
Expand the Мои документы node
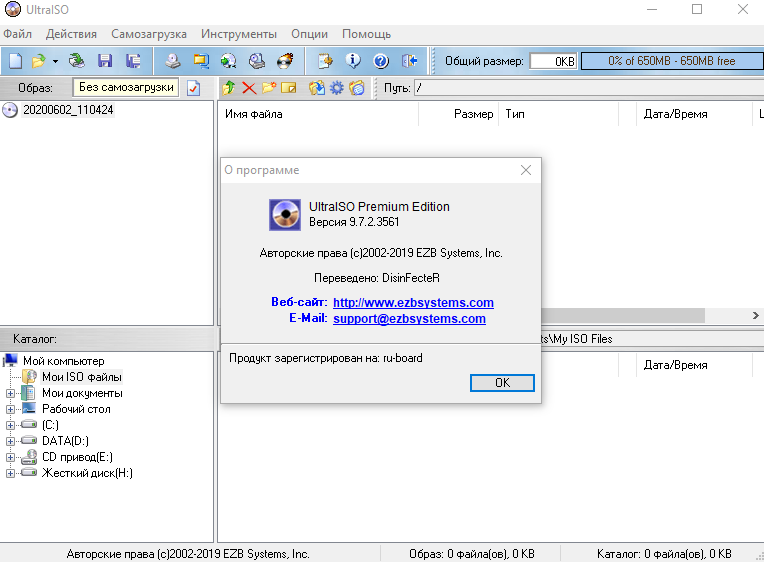coord(10,393)
